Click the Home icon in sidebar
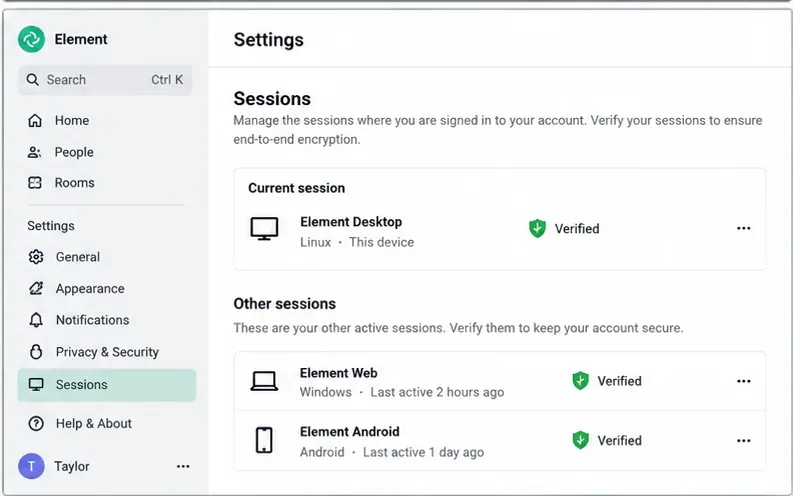This screenshot has width=793, height=496. pyautogui.click(x=35, y=120)
